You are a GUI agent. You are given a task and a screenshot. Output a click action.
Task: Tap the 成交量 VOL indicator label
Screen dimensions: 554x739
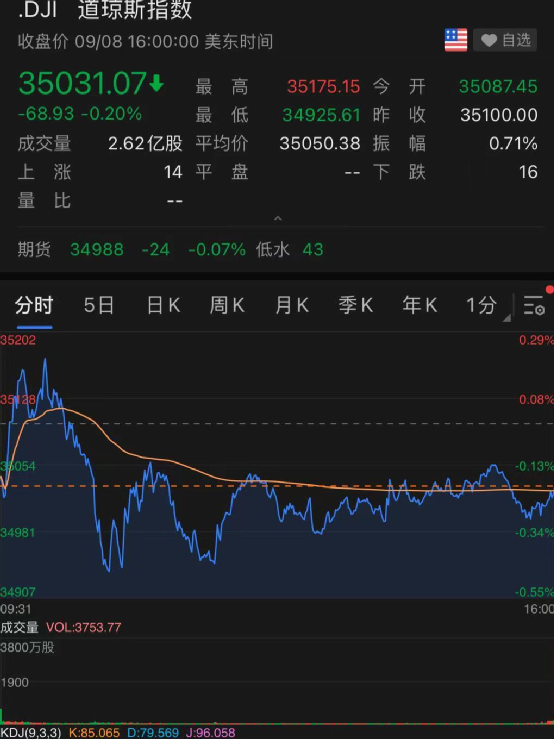(61, 627)
